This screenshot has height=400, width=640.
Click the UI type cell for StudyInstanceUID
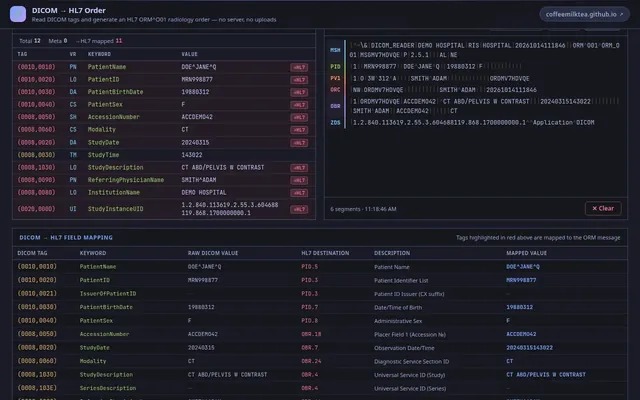73,209
